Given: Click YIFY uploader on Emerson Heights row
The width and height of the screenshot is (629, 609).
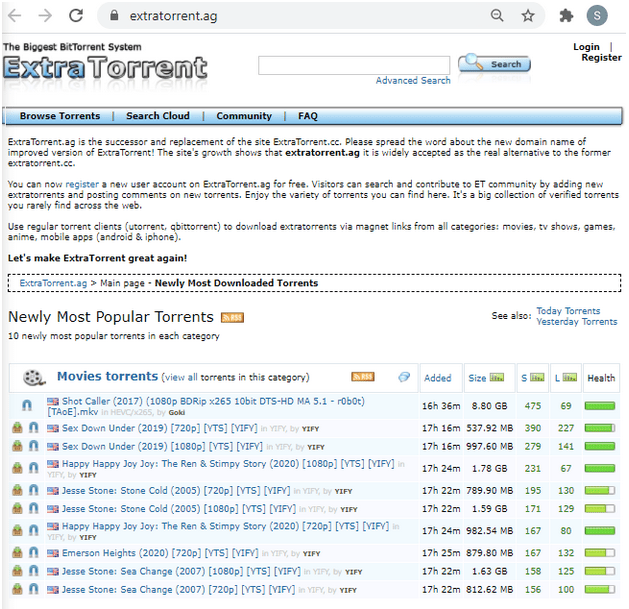Looking at the screenshot, I should coord(311,554).
